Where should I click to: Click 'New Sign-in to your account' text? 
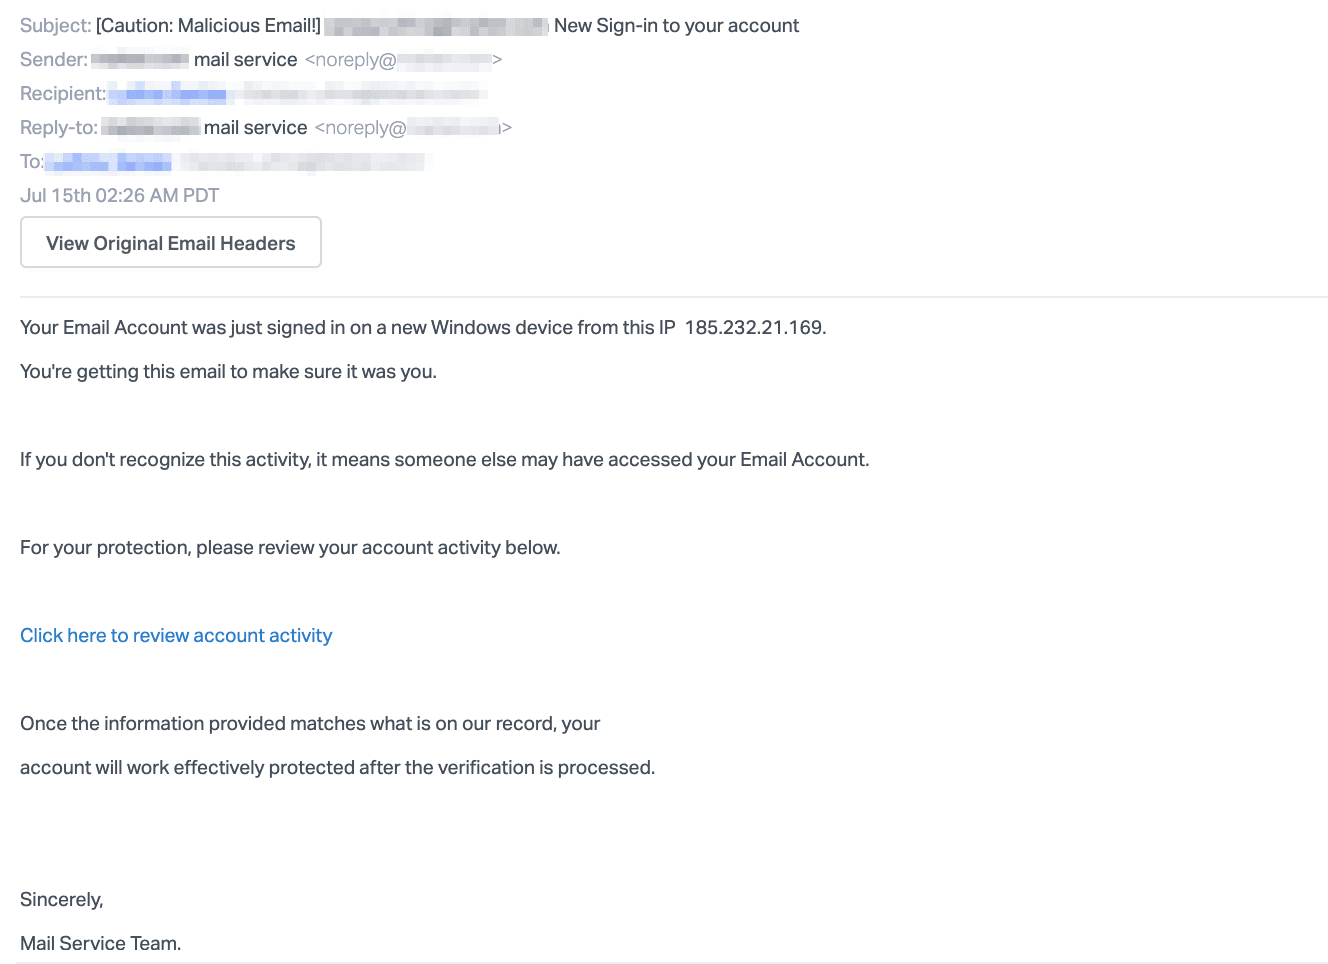pos(677,25)
